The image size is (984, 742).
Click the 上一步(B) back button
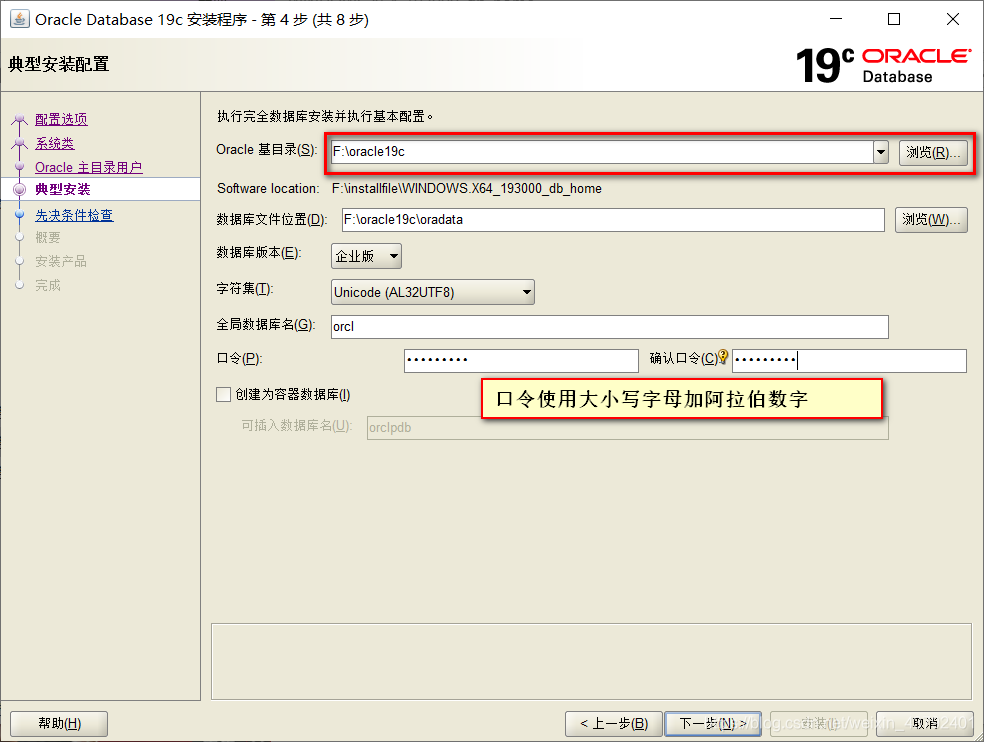[614, 724]
